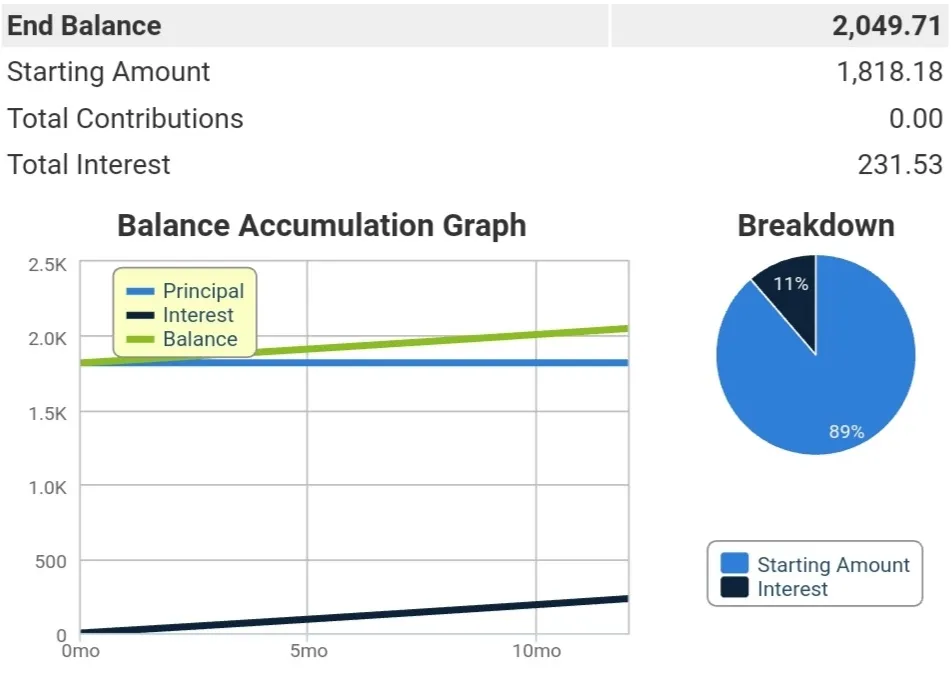The width and height of the screenshot is (951, 675).
Task: Click the Total Interest value 231.53
Action: 900,165
